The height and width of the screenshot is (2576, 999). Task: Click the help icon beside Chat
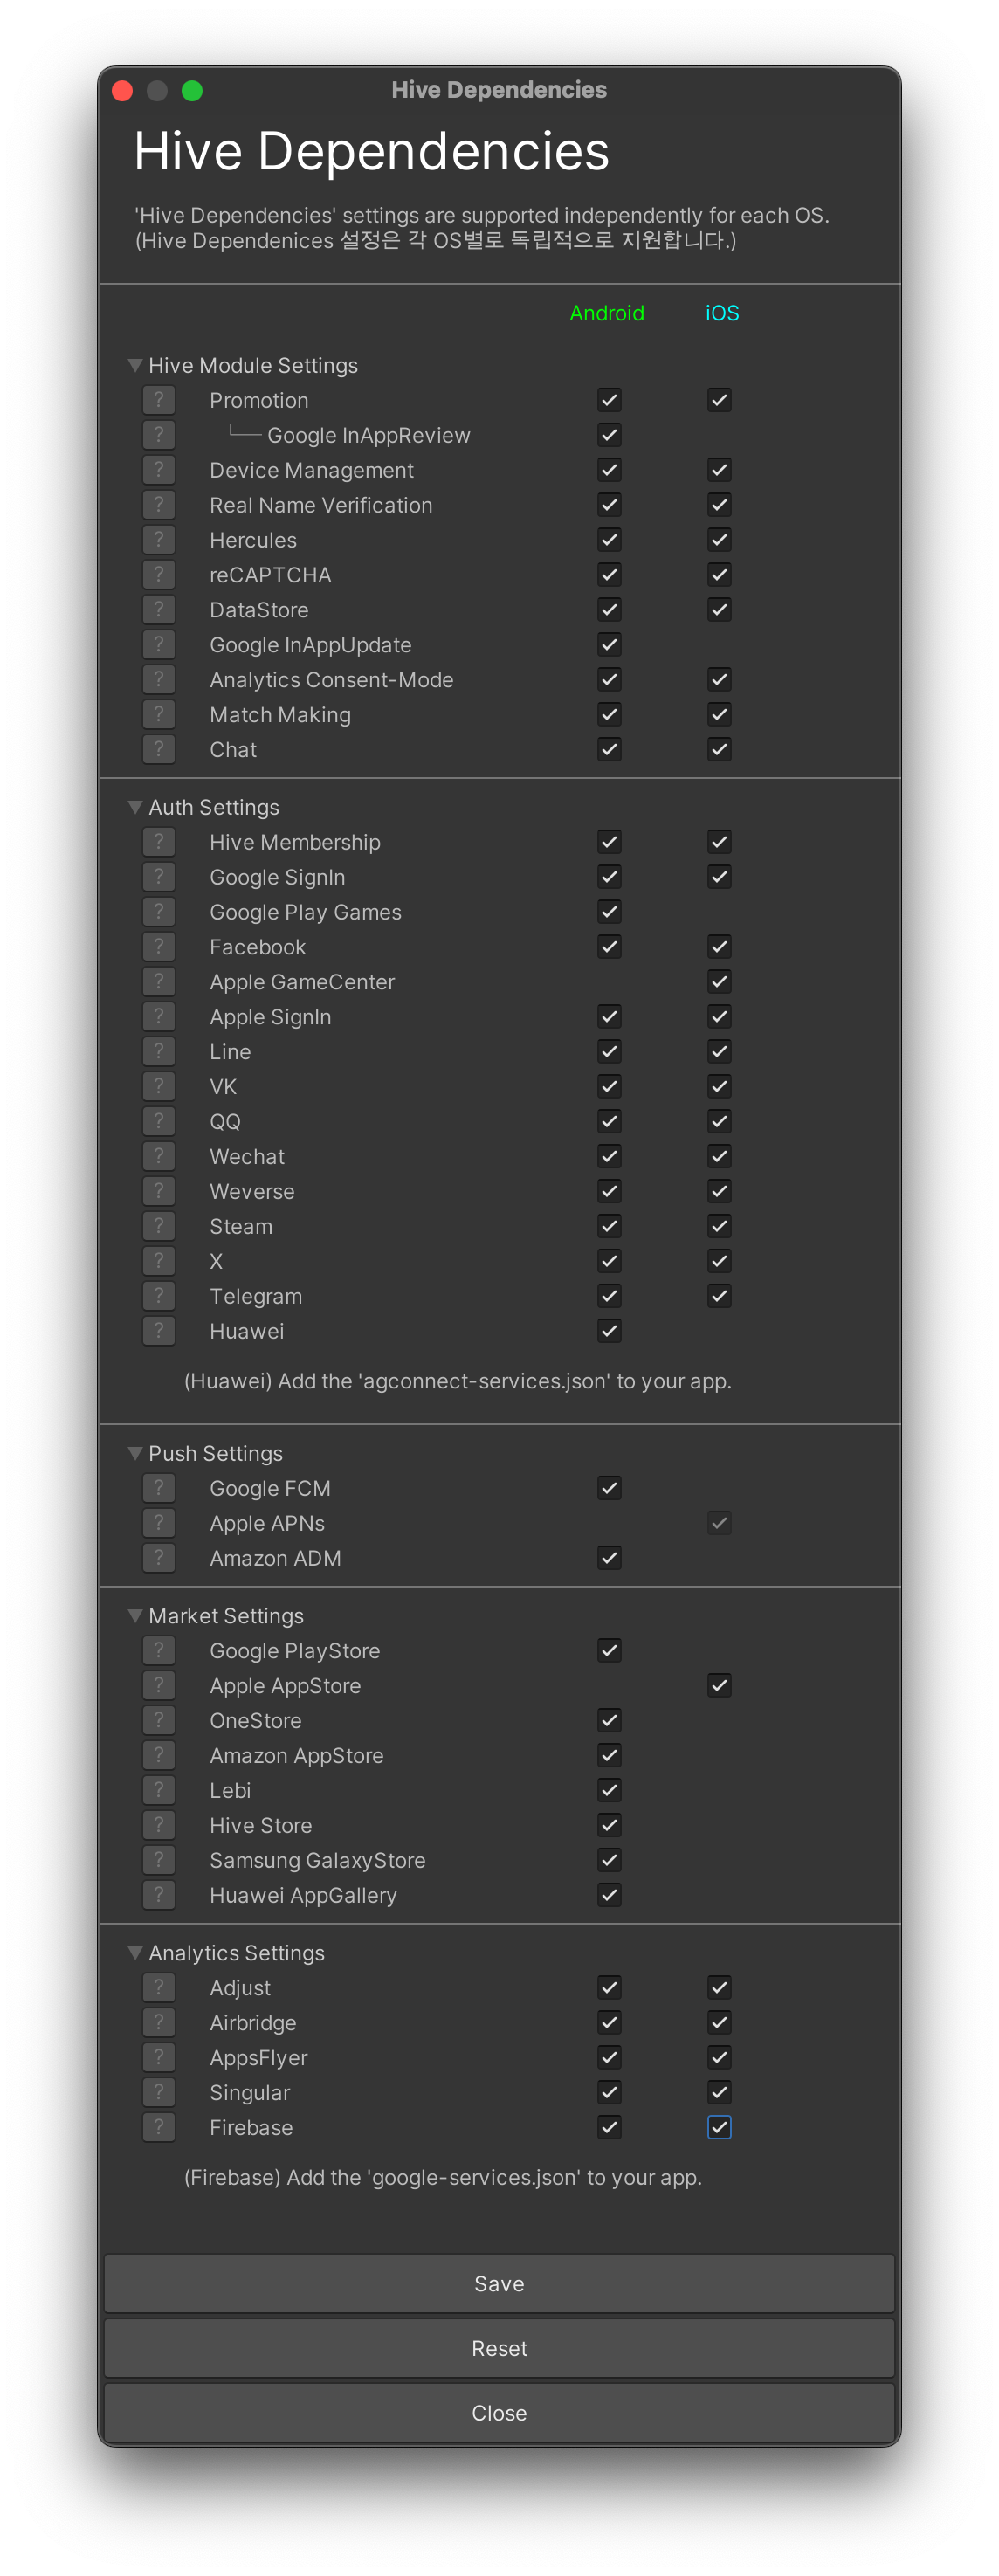pos(158,749)
